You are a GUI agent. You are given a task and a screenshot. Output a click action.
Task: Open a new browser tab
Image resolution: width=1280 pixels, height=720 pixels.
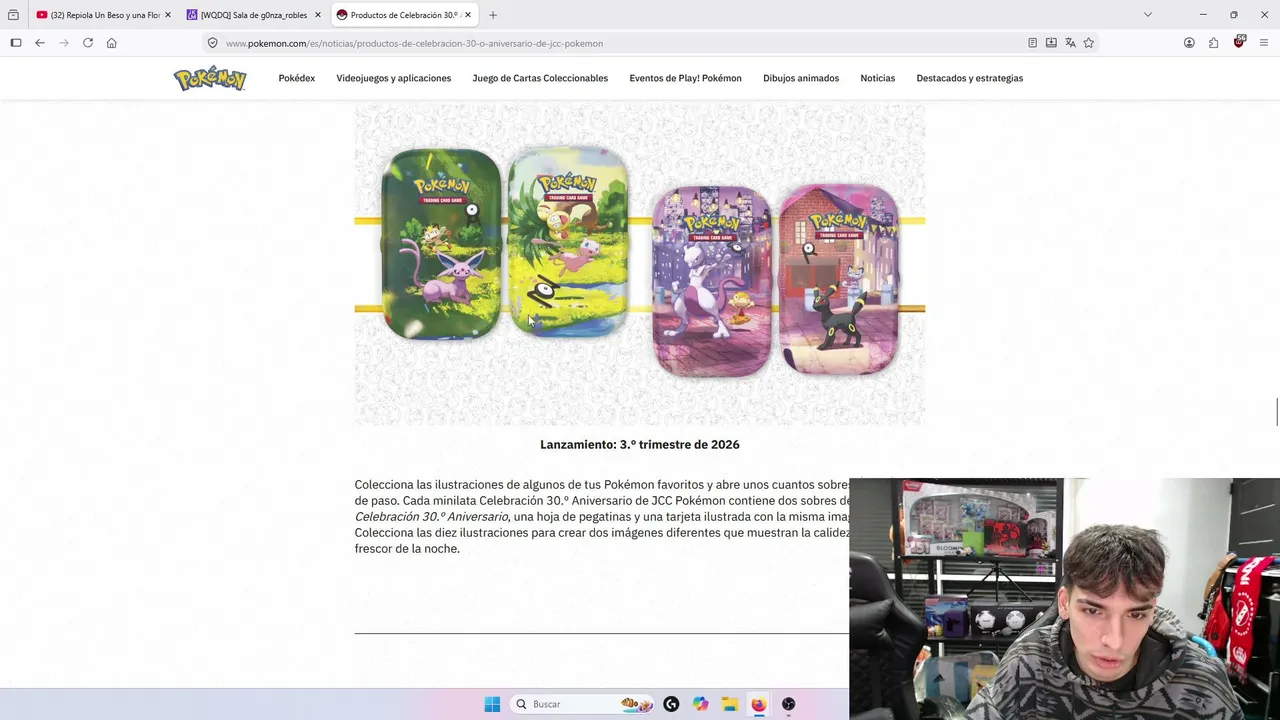pyautogui.click(x=493, y=15)
